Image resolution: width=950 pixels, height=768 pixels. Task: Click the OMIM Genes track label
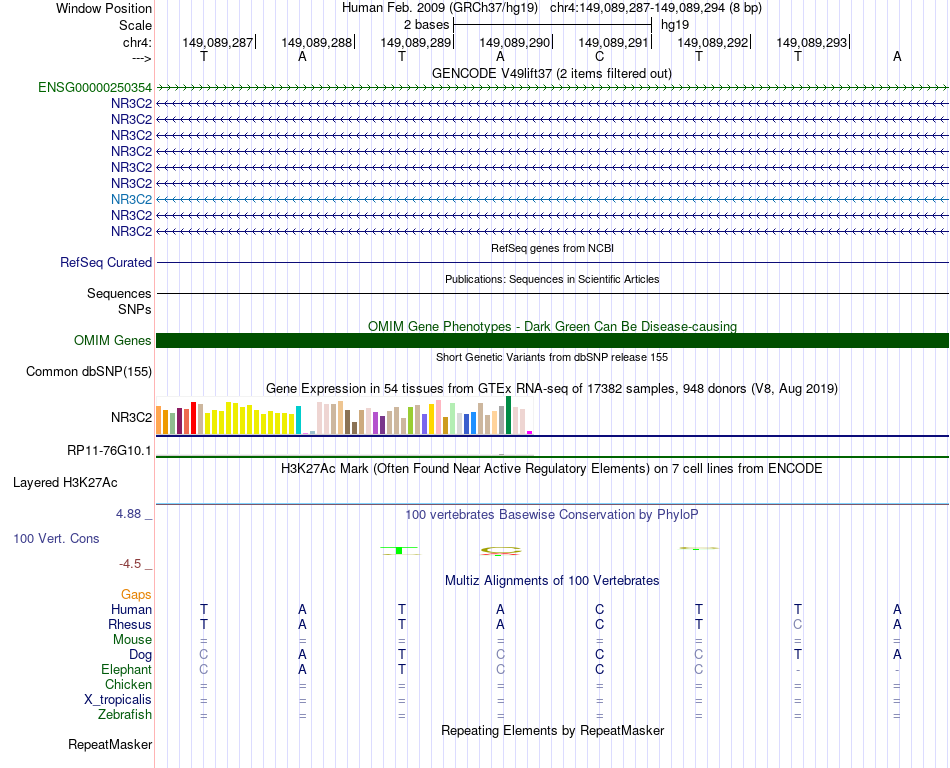coord(113,340)
